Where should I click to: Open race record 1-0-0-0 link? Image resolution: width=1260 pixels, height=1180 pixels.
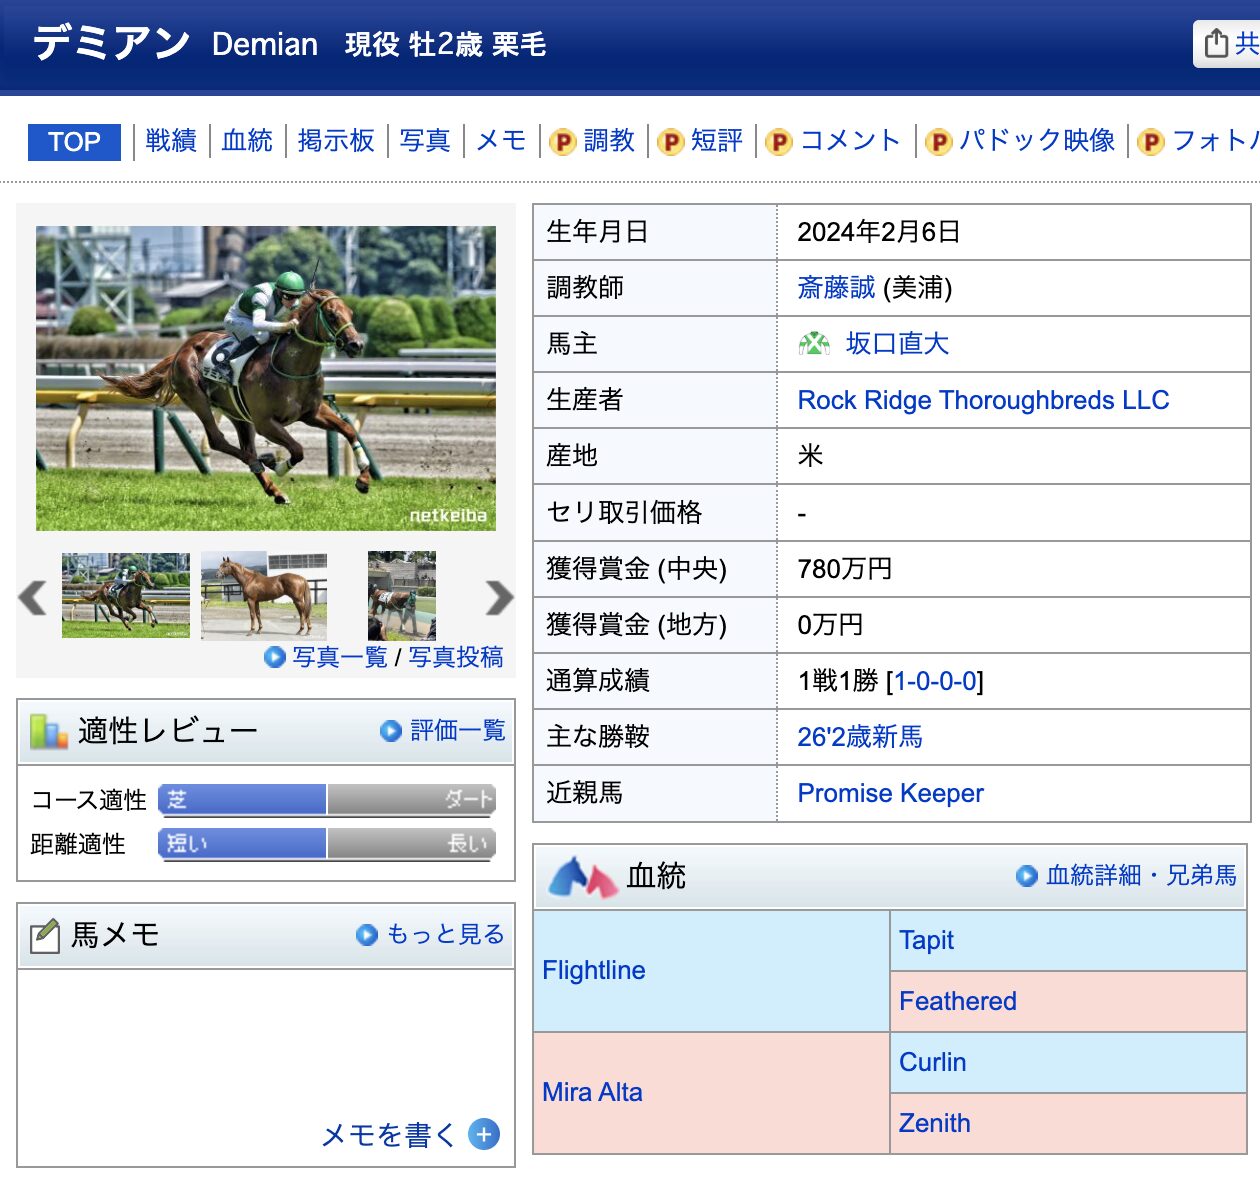pyautogui.click(x=935, y=681)
